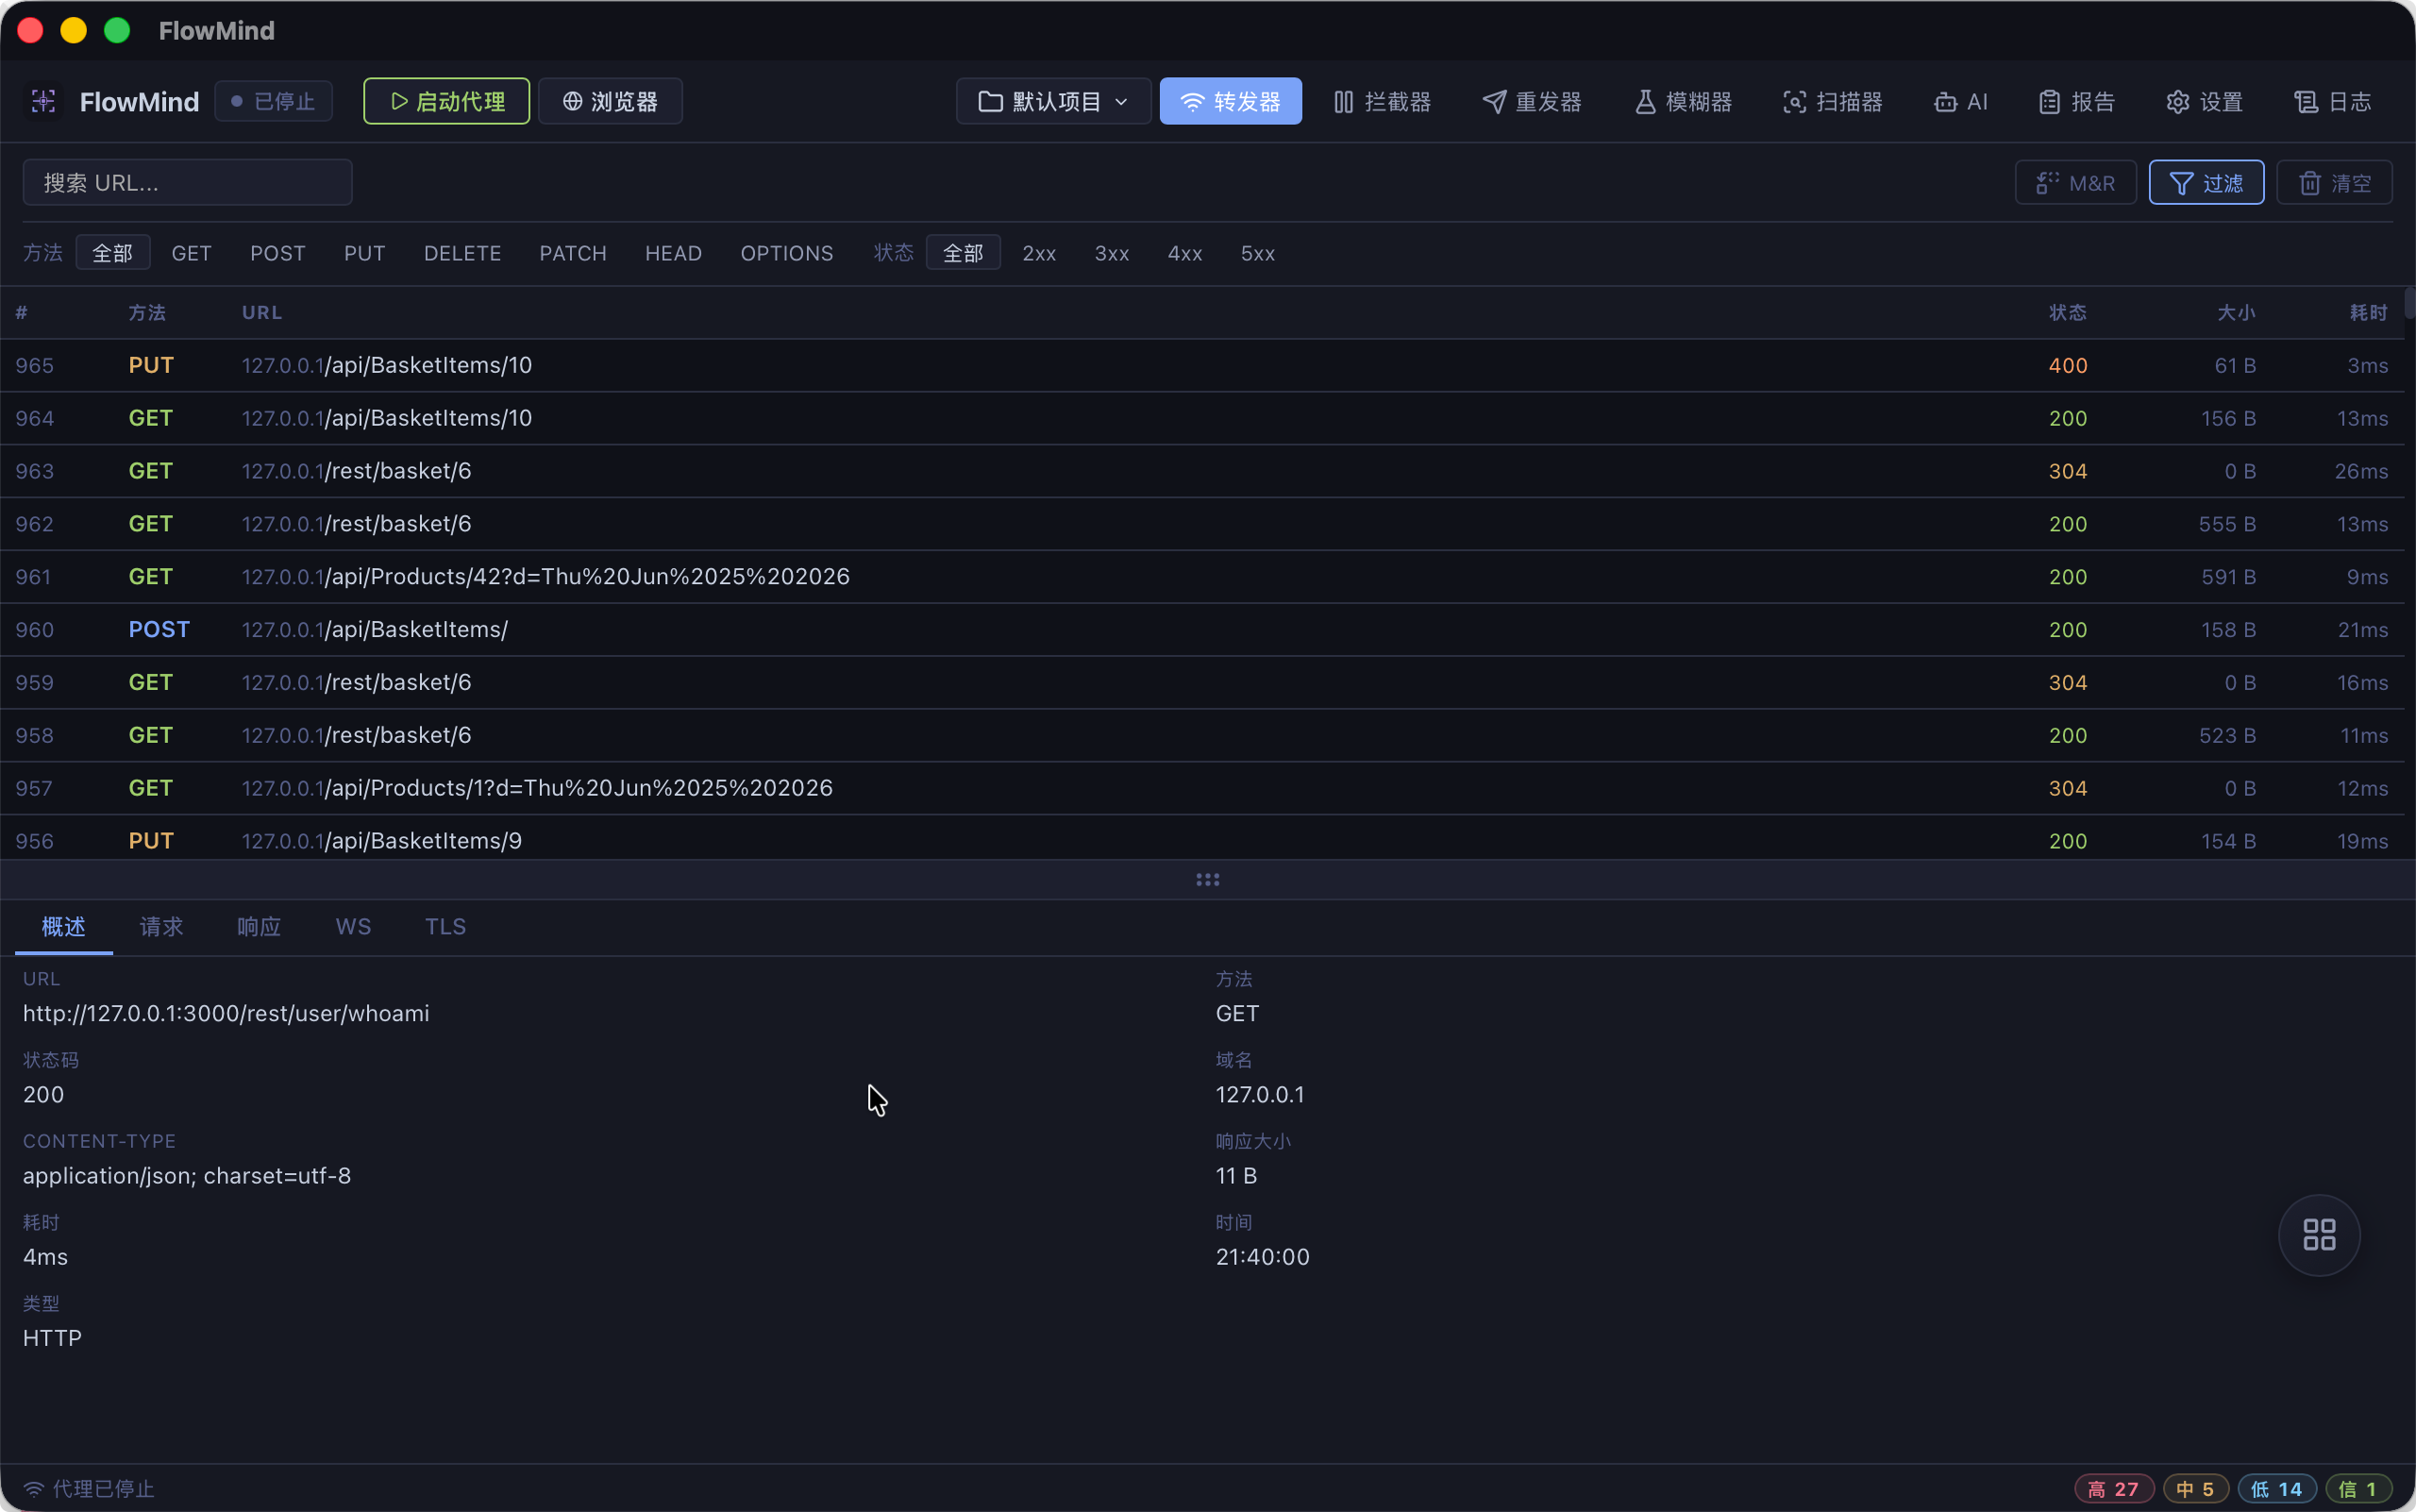The height and width of the screenshot is (1512, 2416).
Task: Select 全部 in the status filter
Action: click(963, 253)
